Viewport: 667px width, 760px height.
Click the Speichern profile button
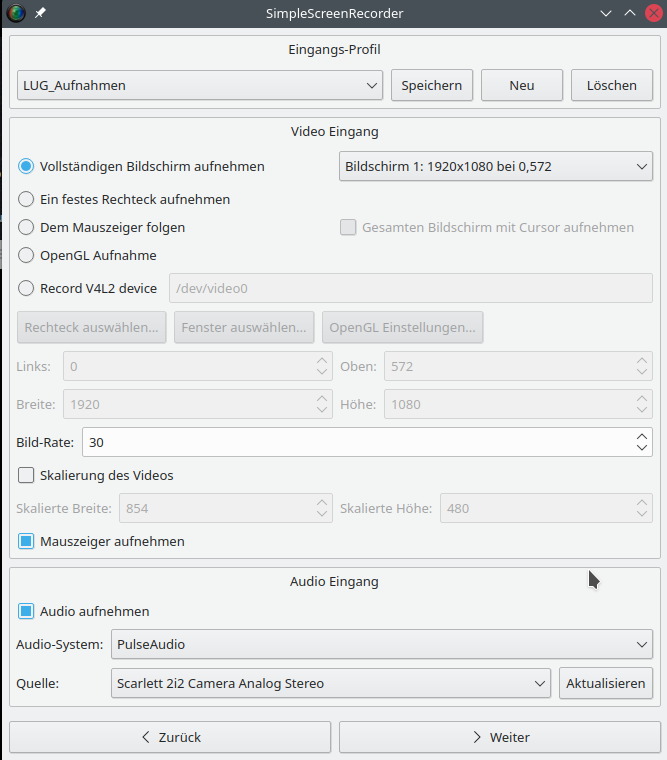[x=432, y=85]
